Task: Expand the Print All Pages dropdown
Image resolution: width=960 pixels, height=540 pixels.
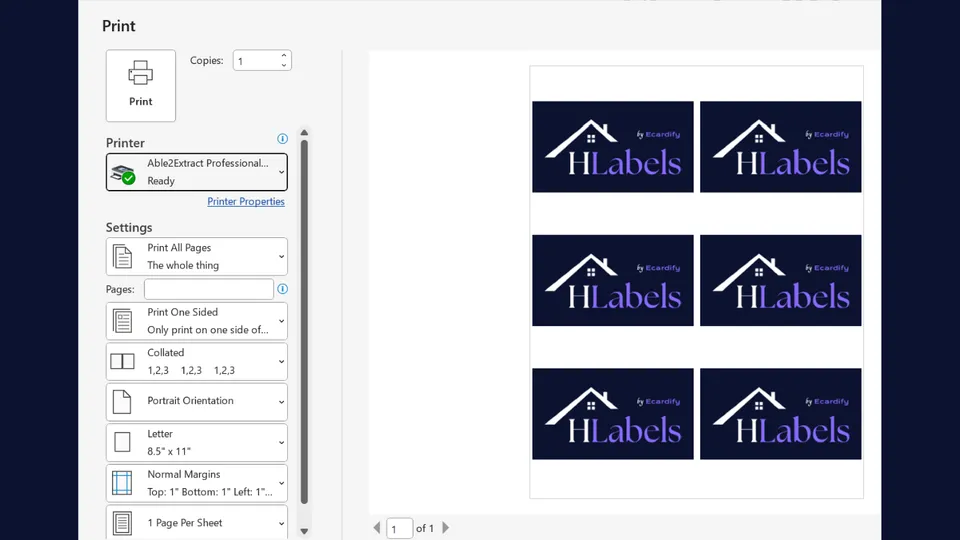Action: tap(197, 257)
